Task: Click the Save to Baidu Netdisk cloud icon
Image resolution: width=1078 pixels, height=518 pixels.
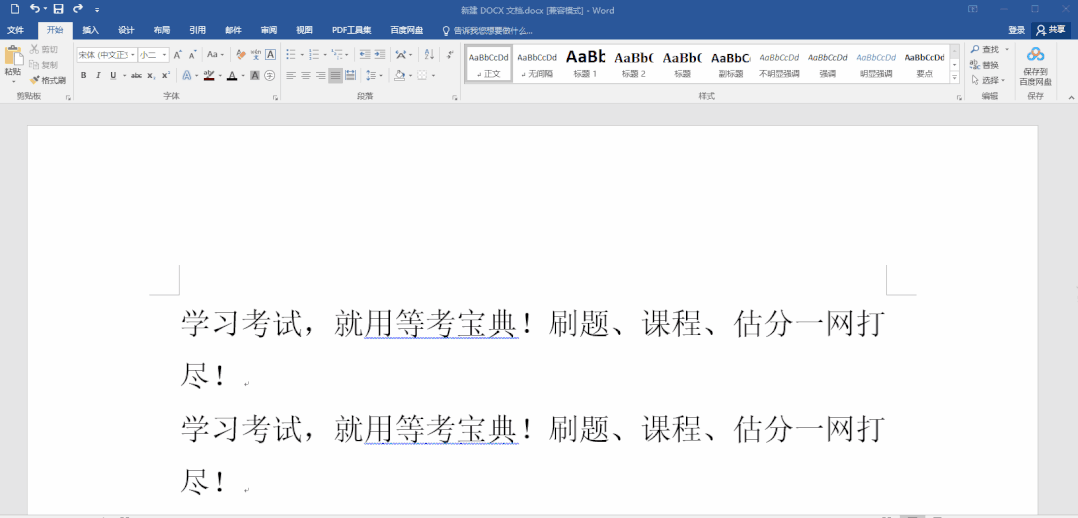Action: 1035,54
